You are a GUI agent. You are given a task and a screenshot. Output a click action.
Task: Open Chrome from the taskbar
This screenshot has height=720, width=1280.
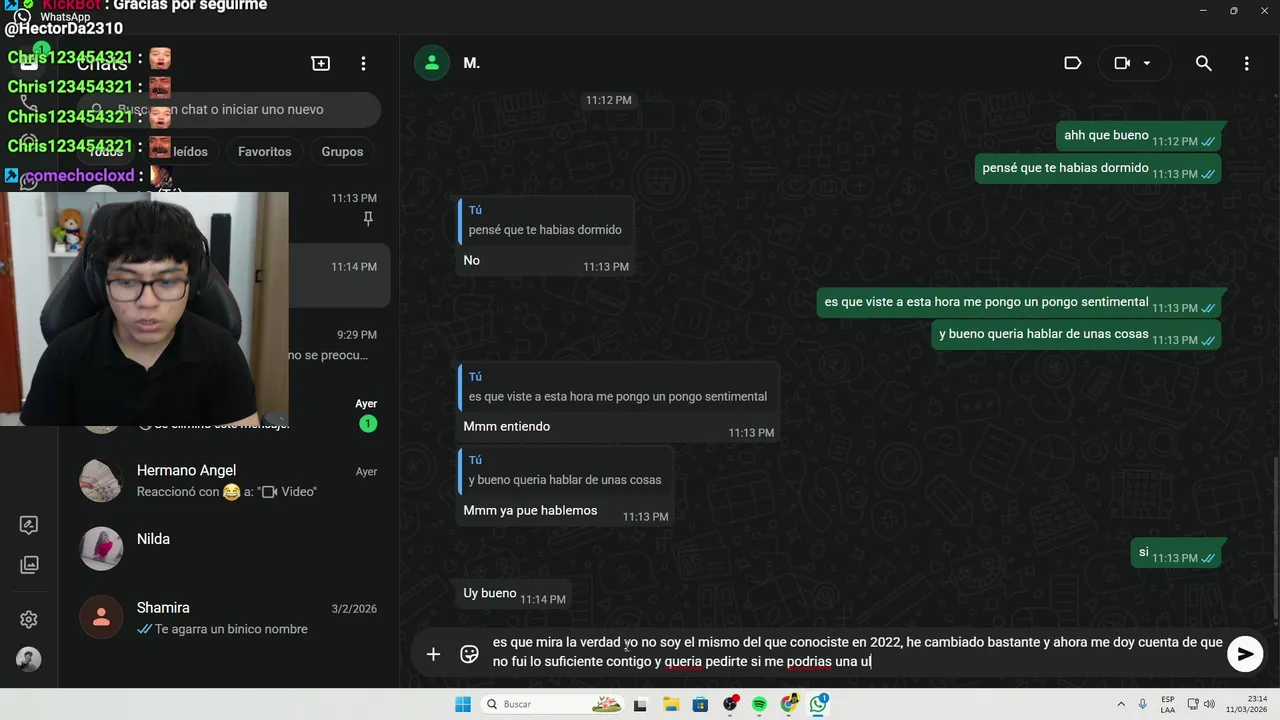click(789, 704)
